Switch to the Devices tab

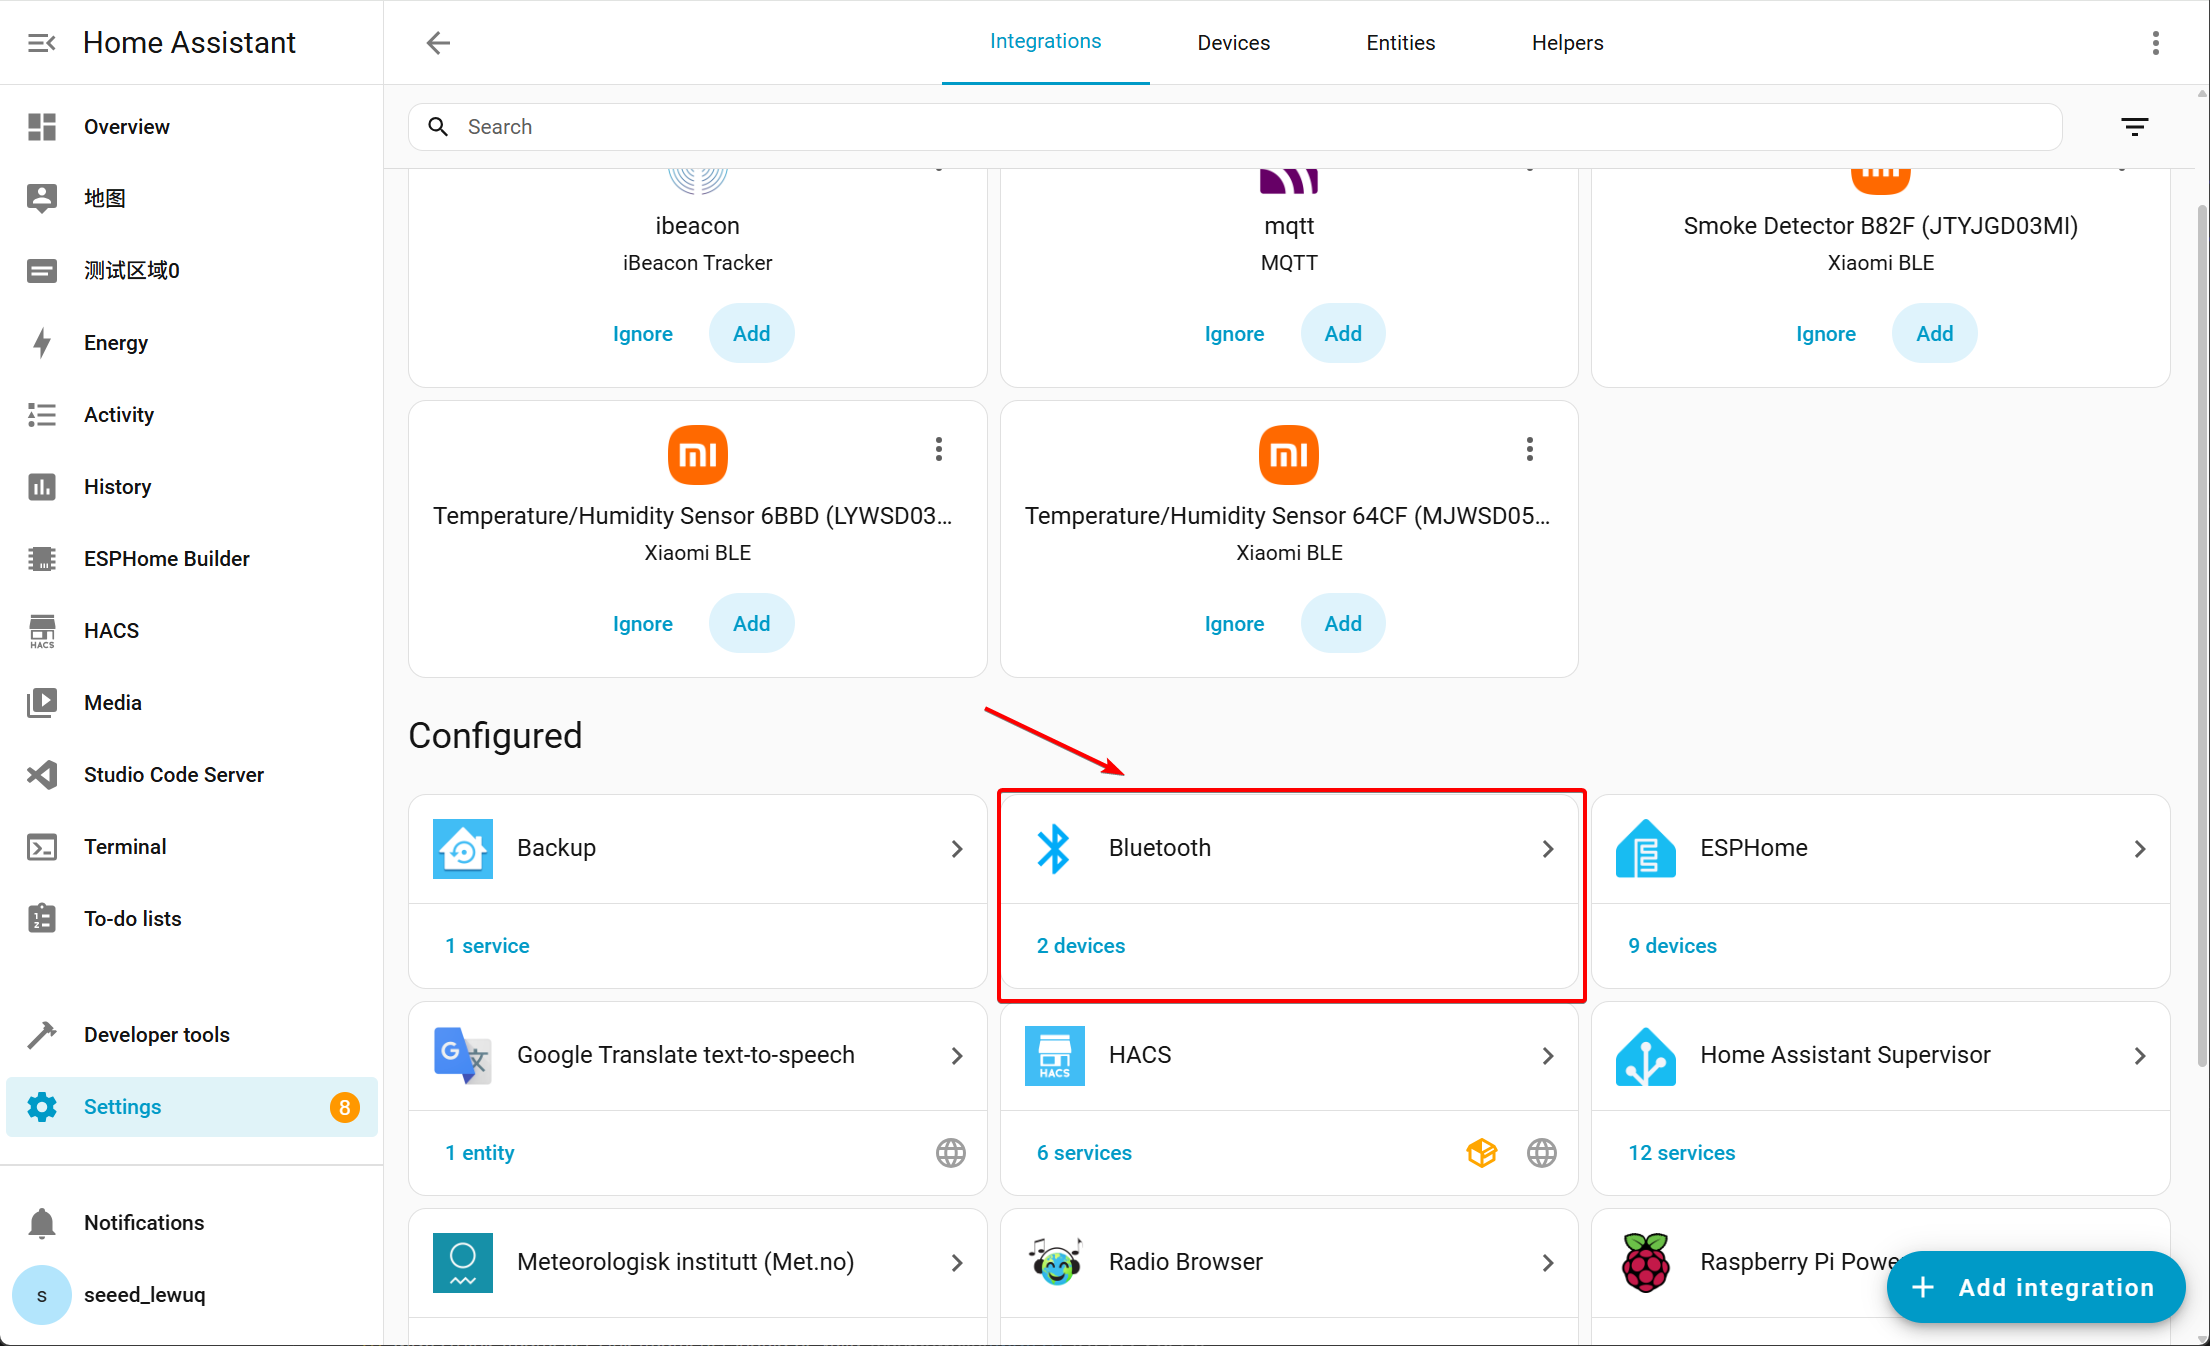coord(1233,43)
